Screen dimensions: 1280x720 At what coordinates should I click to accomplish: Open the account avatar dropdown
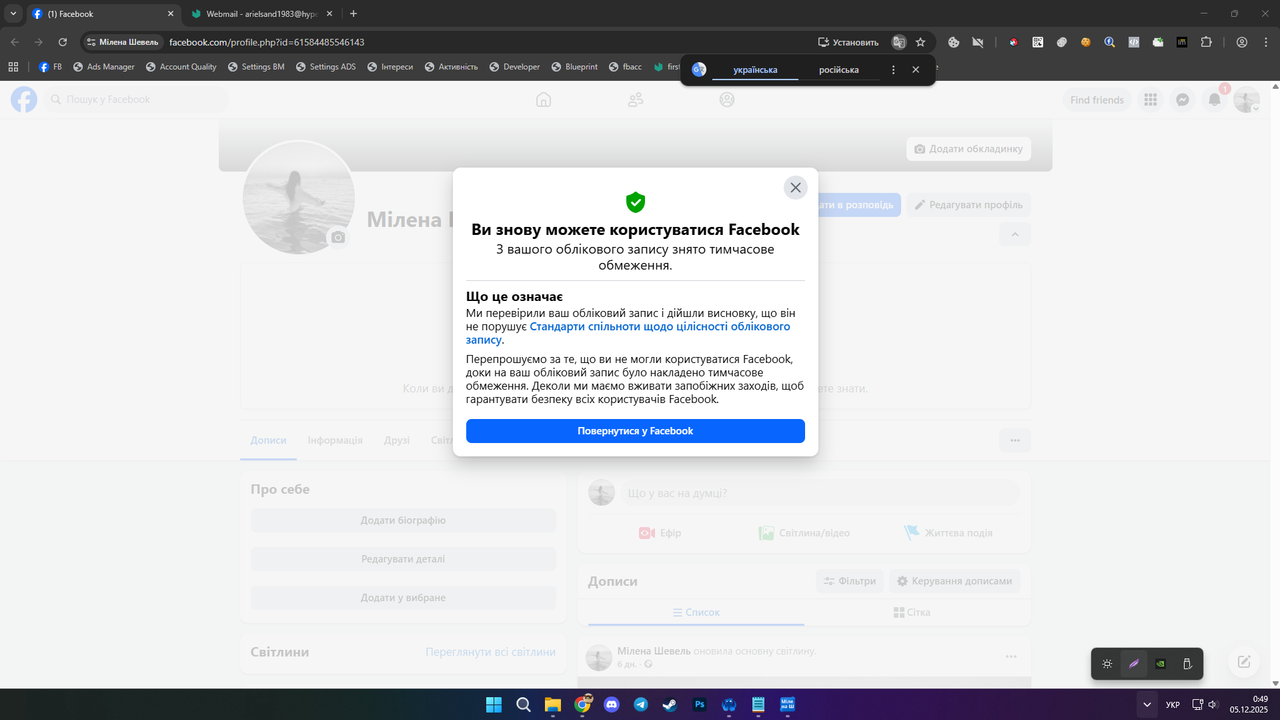(x=1246, y=100)
